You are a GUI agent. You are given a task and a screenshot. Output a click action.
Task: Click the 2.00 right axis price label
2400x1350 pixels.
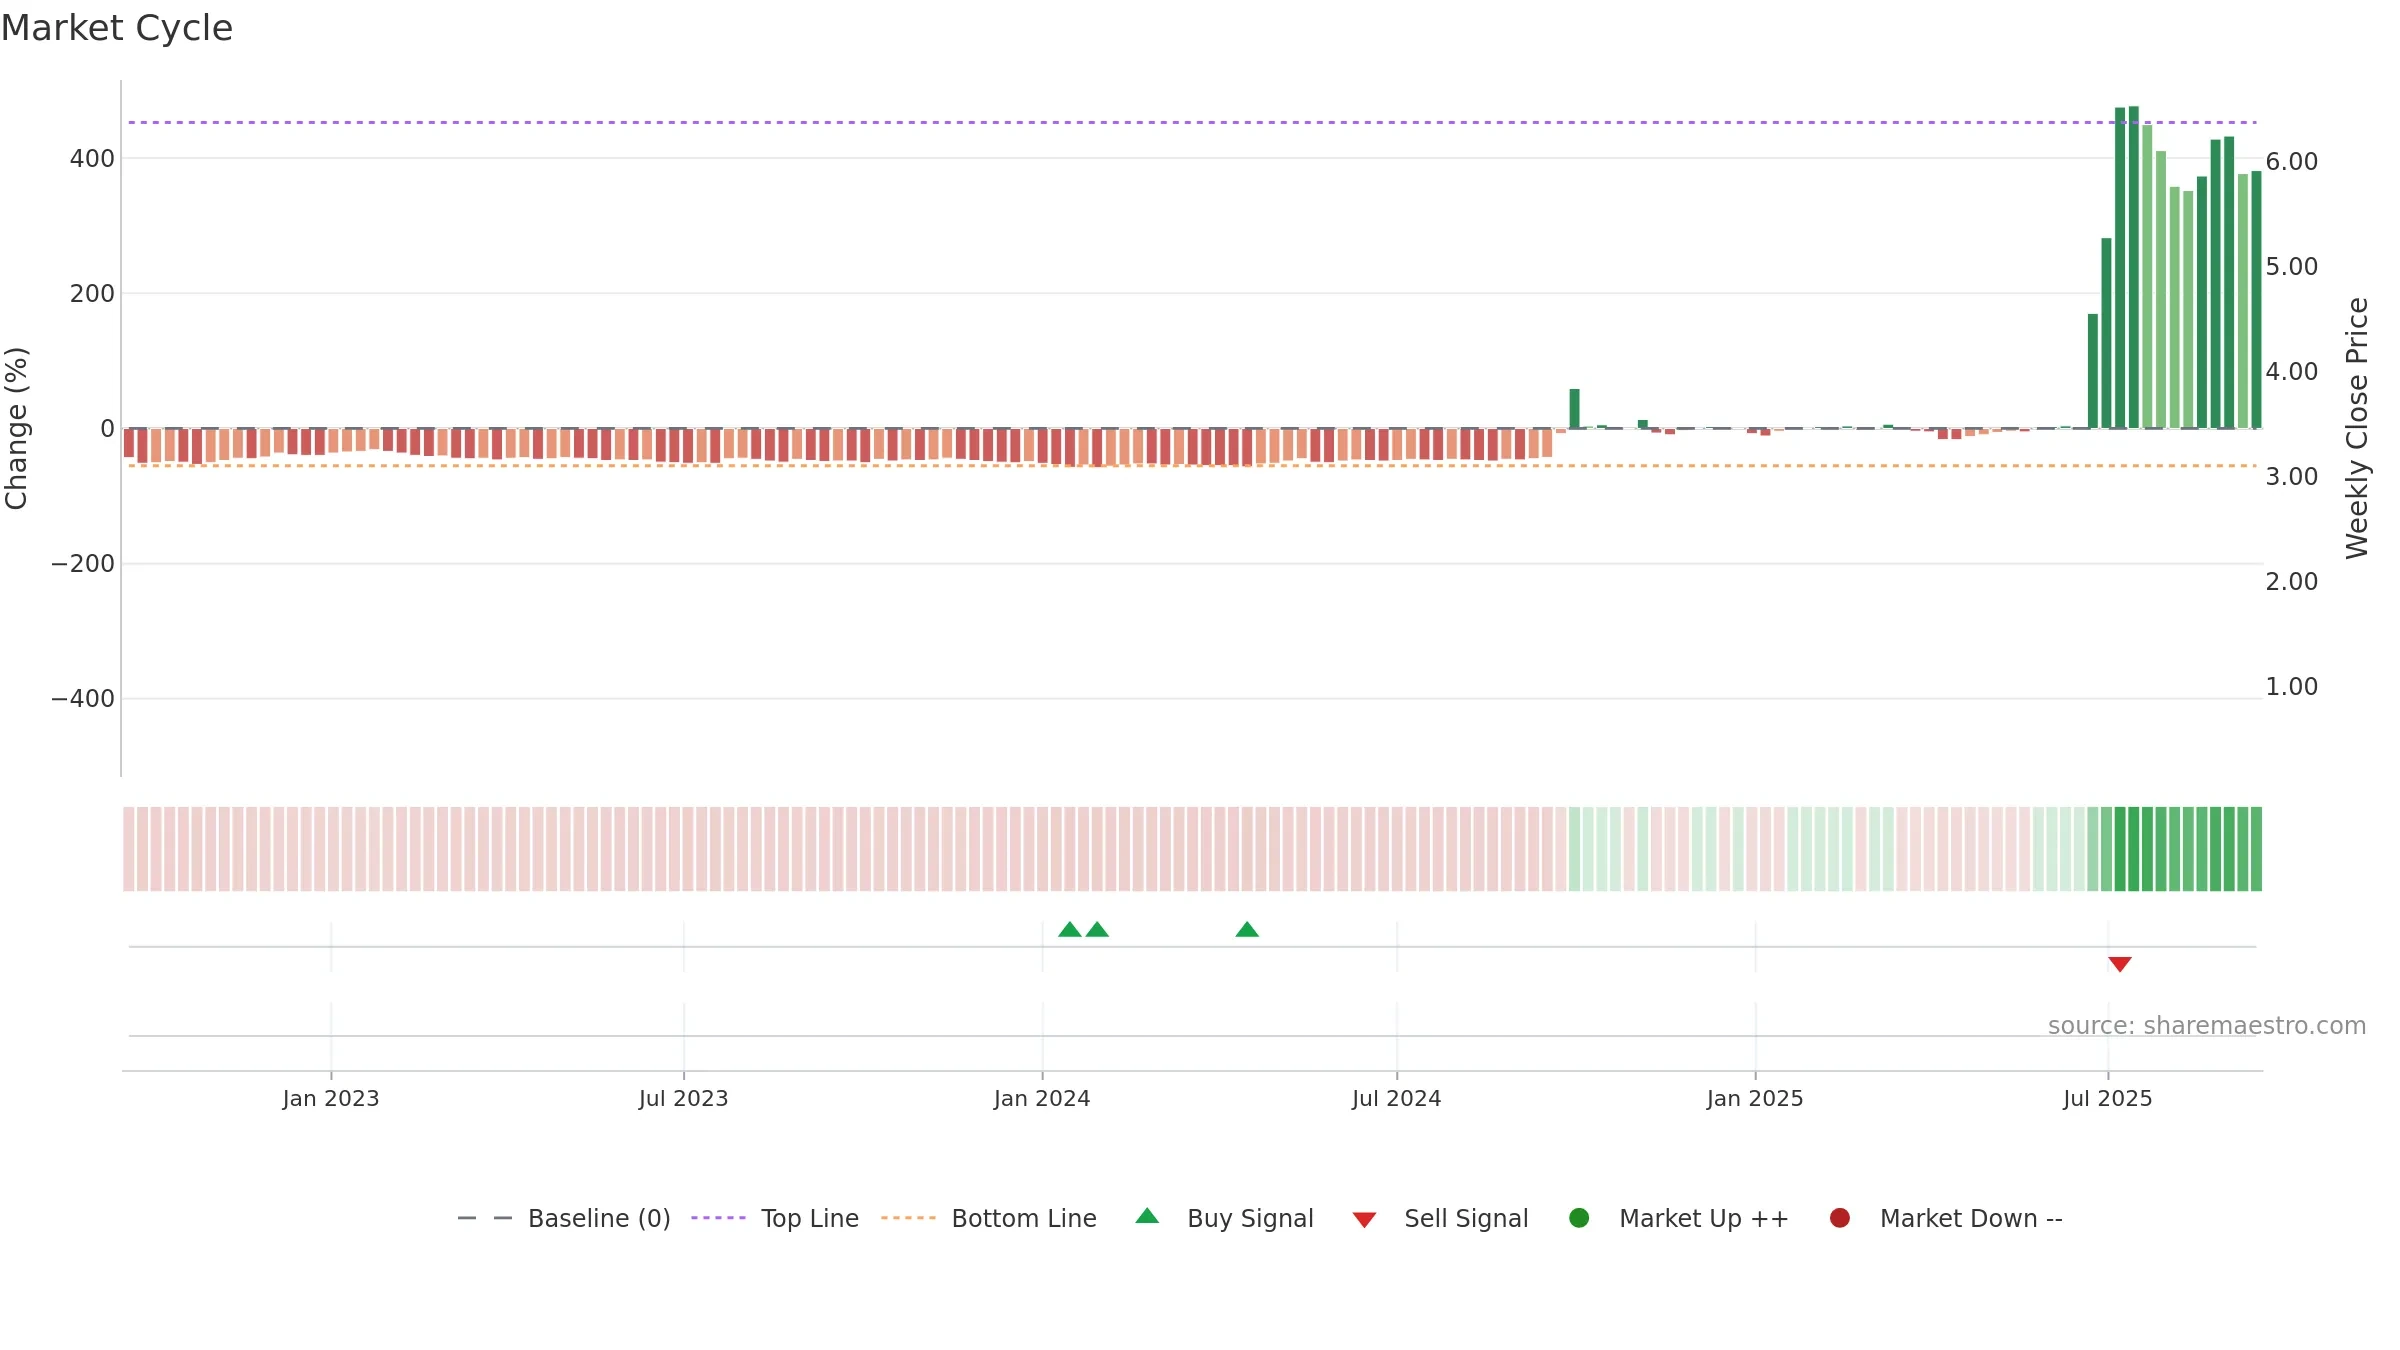click(x=2292, y=582)
